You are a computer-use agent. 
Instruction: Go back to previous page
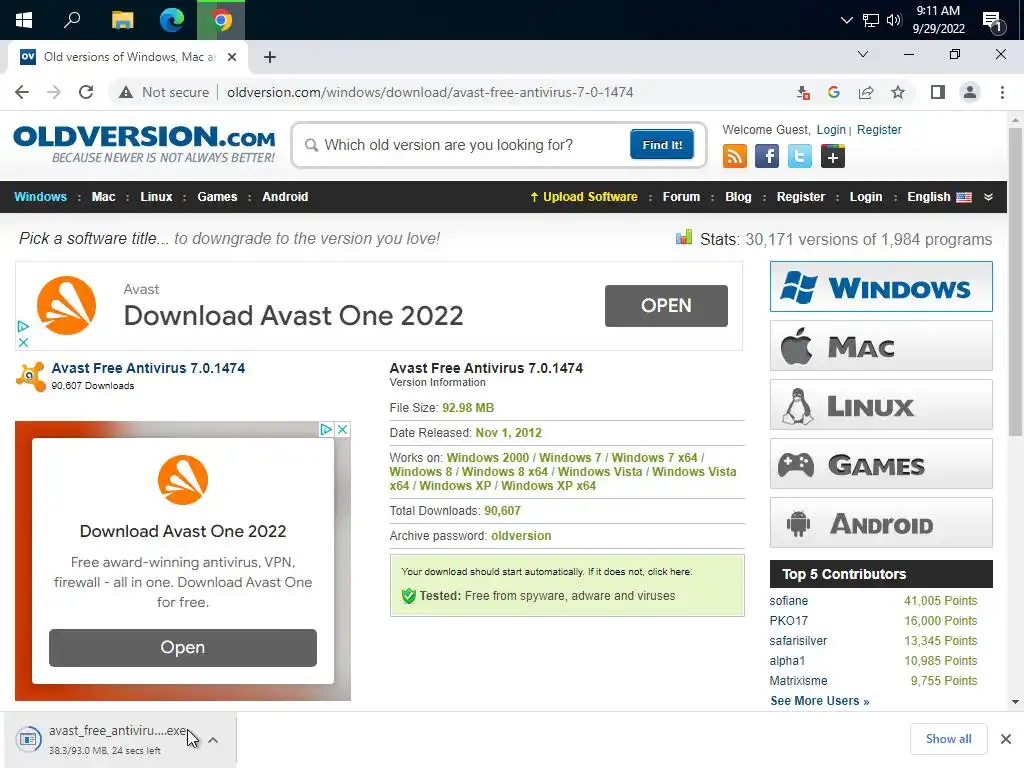point(22,92)
